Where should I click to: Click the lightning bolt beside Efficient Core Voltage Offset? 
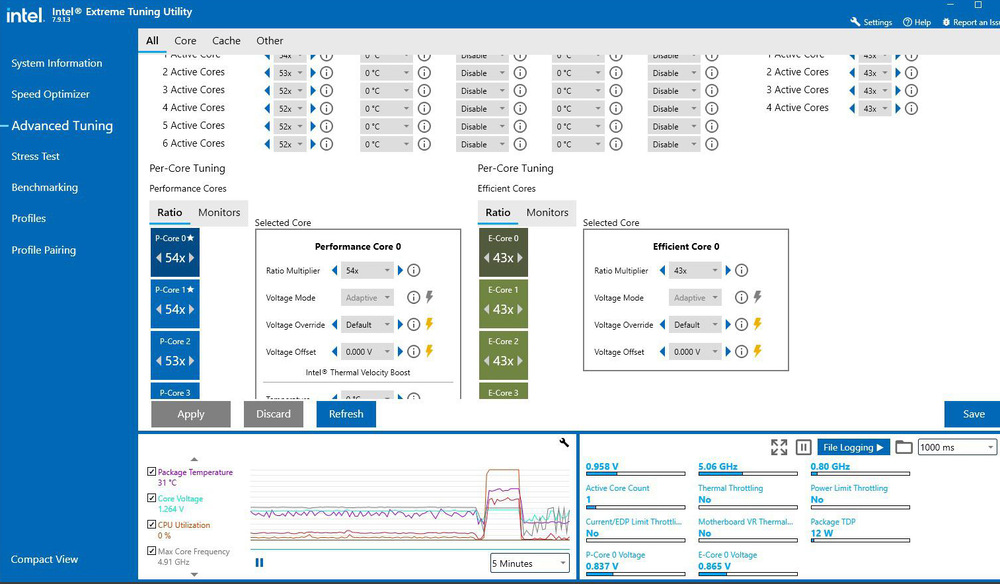click(758, 351)
